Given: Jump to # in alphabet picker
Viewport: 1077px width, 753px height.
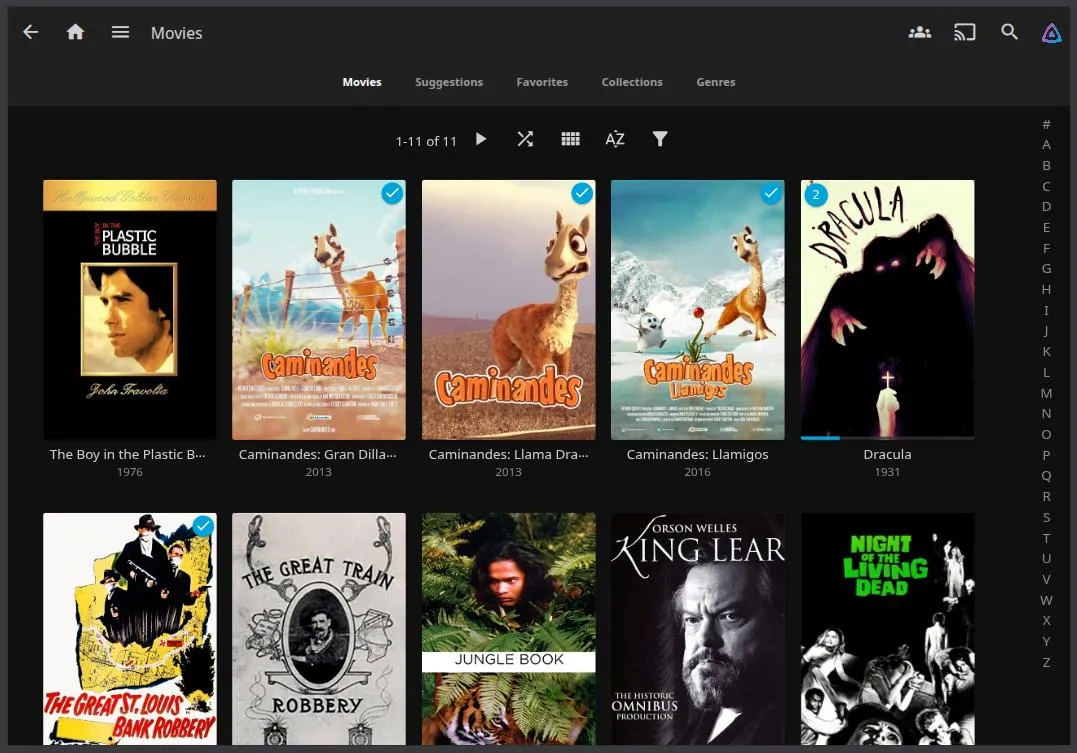Looking at the screenshot, I should (x=1046, y=124).
